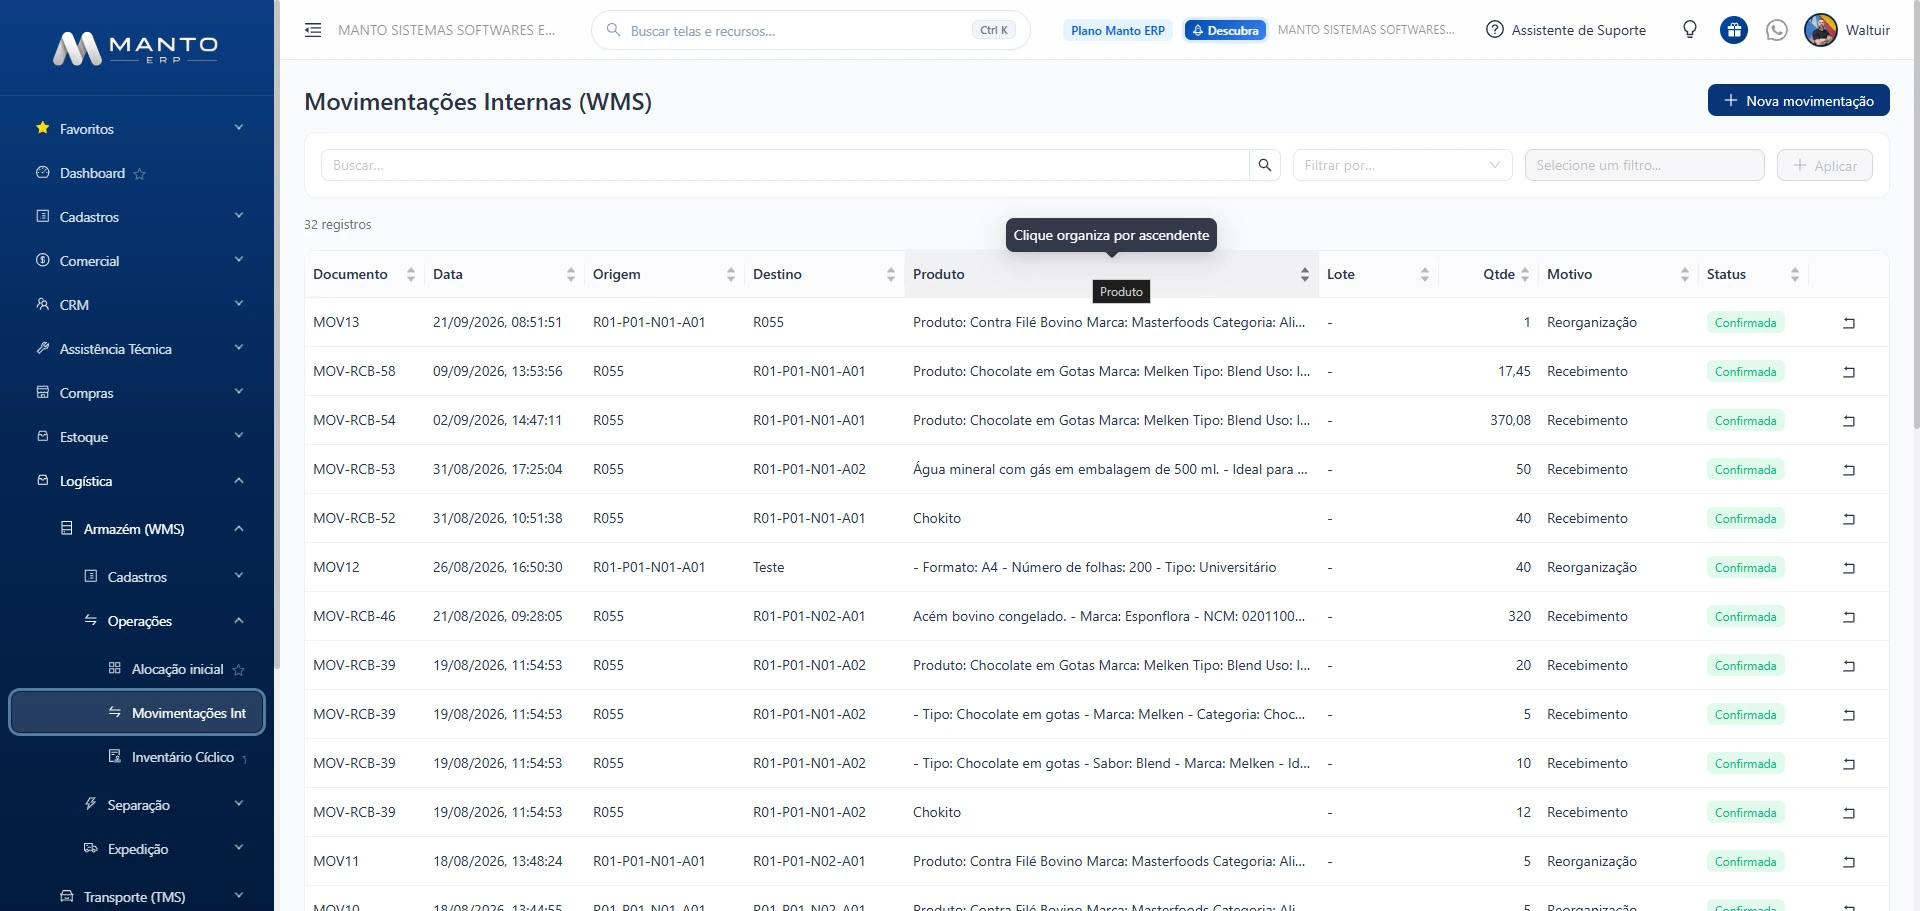
Task: Click the Plano Manto ERP badge
Action: coord(1118,30)
